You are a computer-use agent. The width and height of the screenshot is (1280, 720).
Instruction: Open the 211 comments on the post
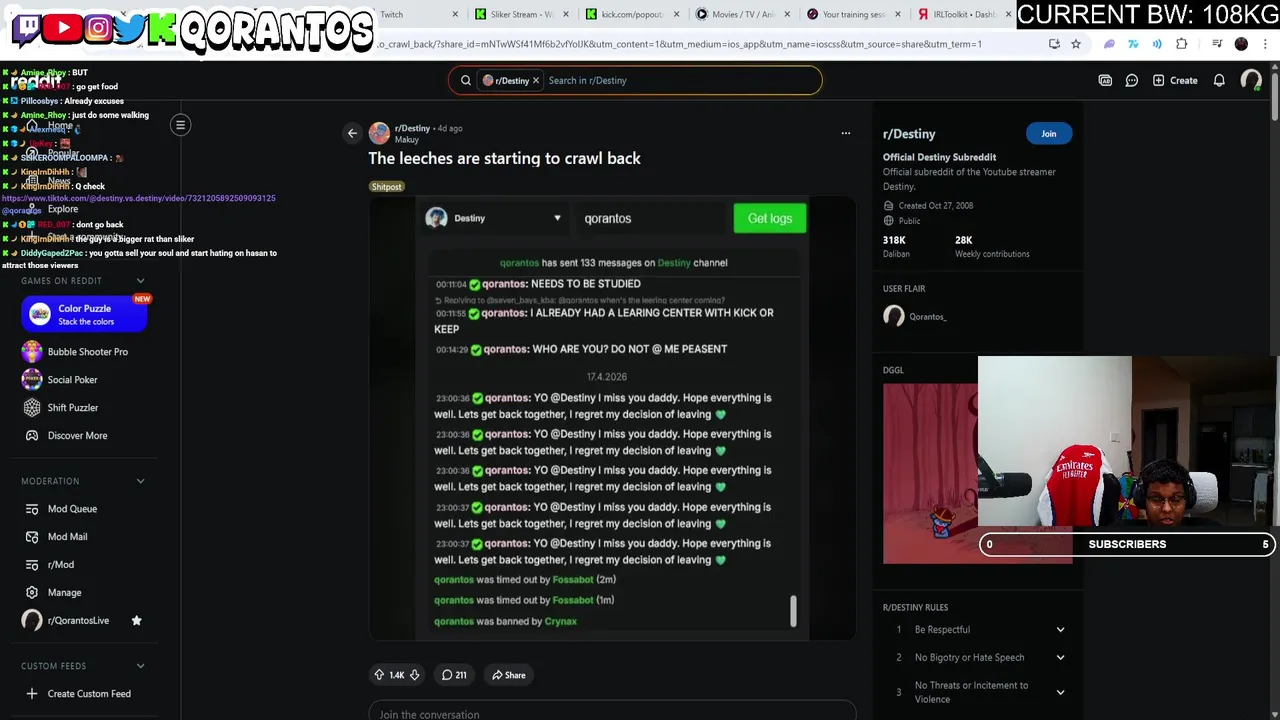pos(454,675)
